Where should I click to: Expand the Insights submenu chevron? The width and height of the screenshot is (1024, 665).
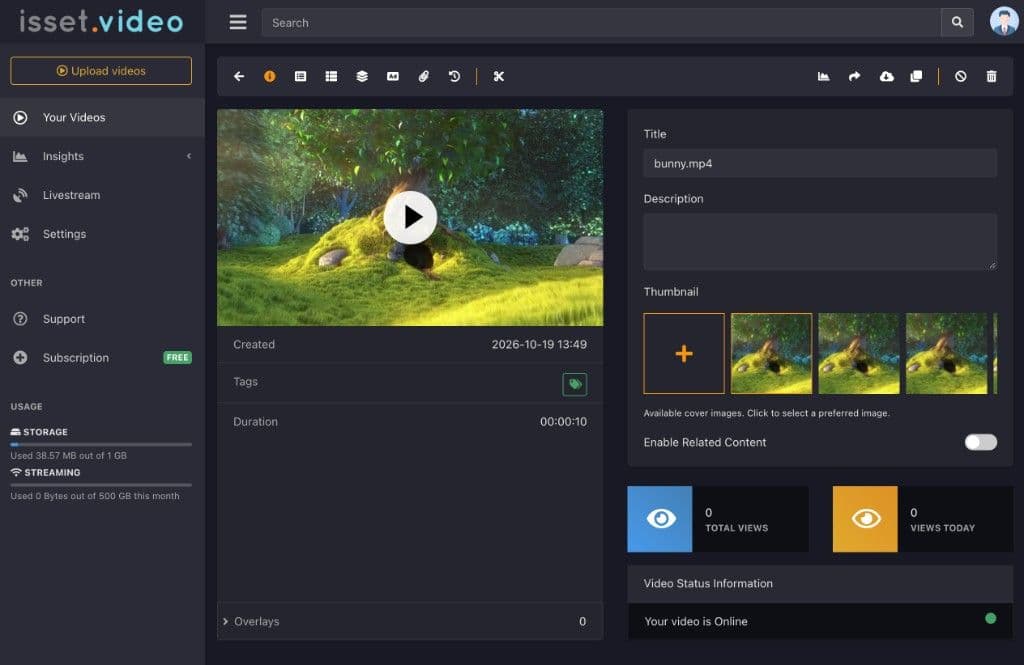189,156
